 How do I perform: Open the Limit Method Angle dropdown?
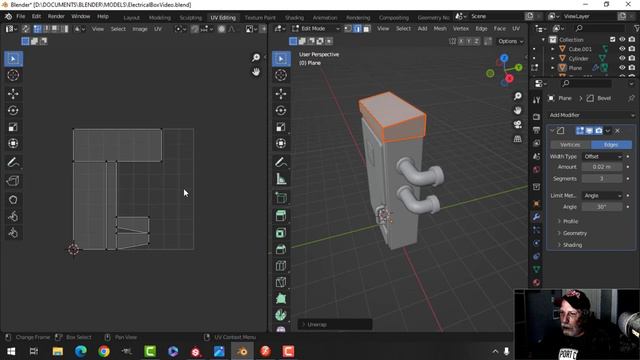point(602,196)
